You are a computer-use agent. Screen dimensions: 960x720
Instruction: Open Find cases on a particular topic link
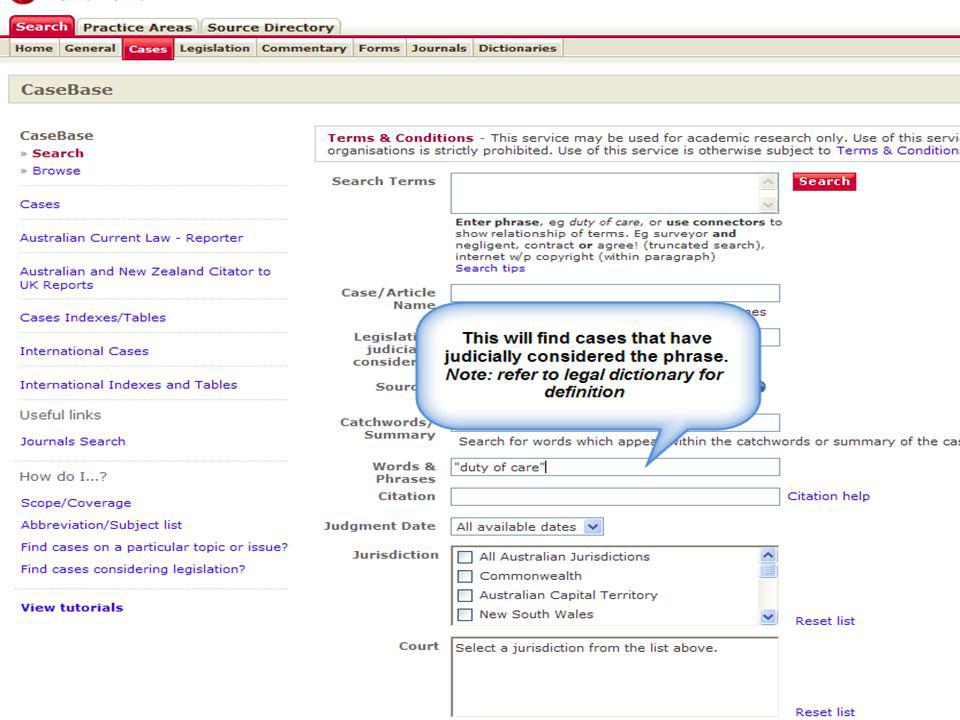(x=154, y=547)
